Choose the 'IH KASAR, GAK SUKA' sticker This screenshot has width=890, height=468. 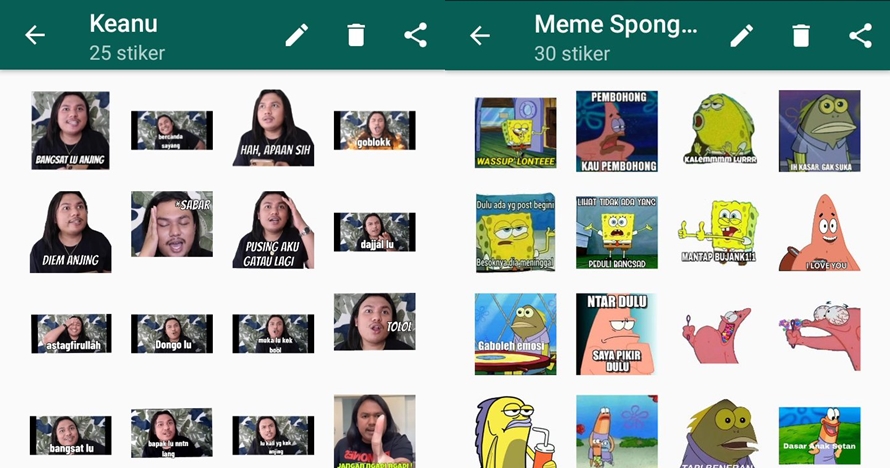820,131
